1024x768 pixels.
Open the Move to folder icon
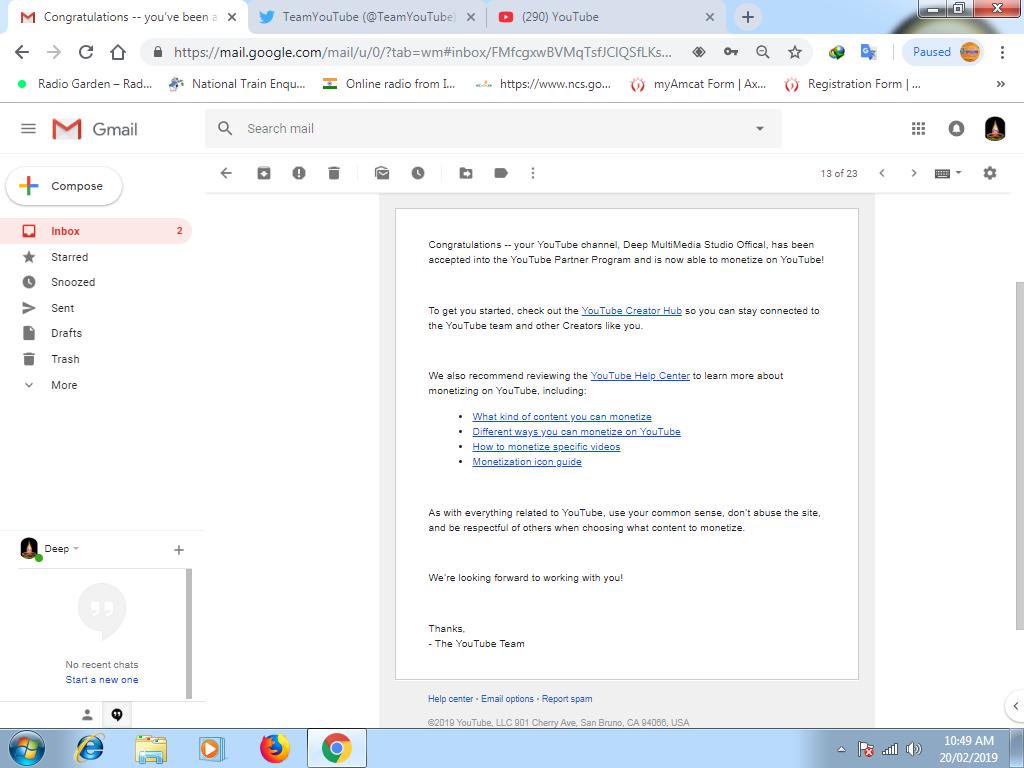466,173
